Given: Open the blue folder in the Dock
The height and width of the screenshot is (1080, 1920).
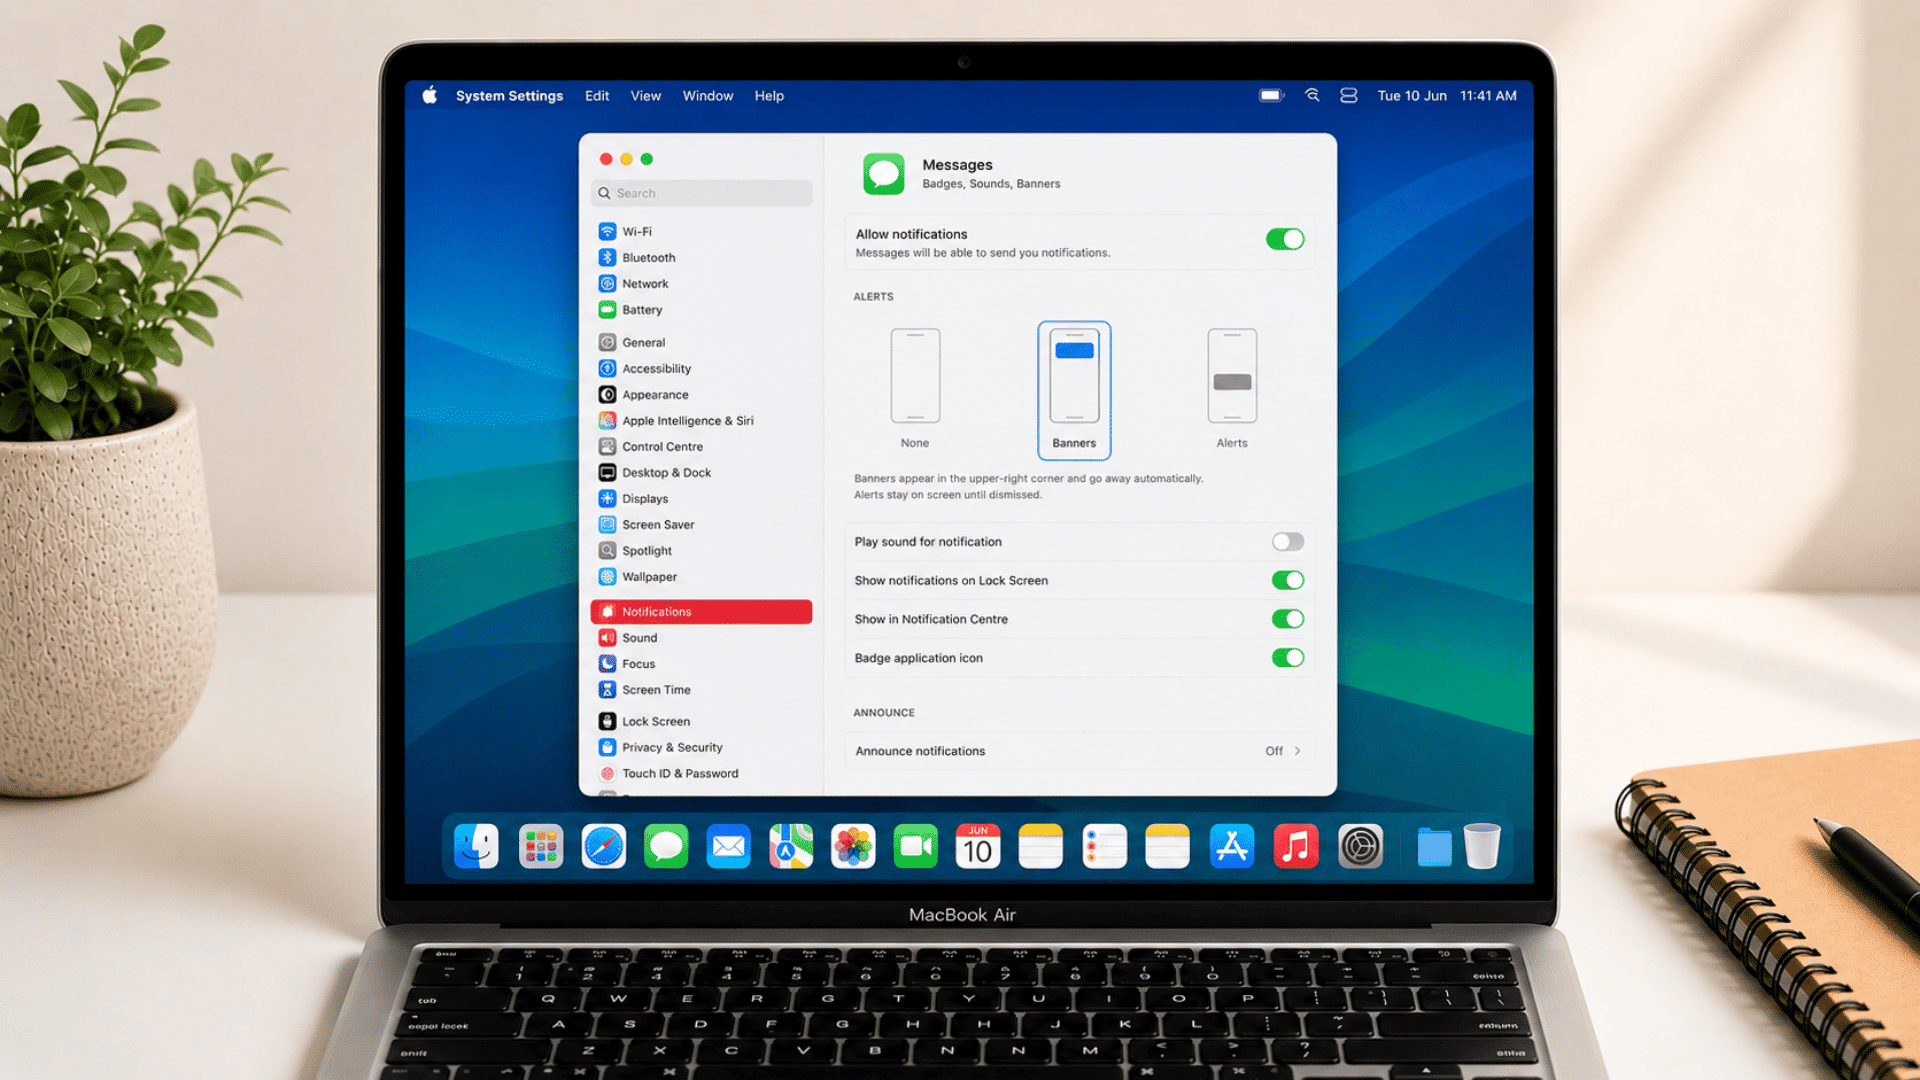Looking at the screenshot, I should [x=1434, y=847].
